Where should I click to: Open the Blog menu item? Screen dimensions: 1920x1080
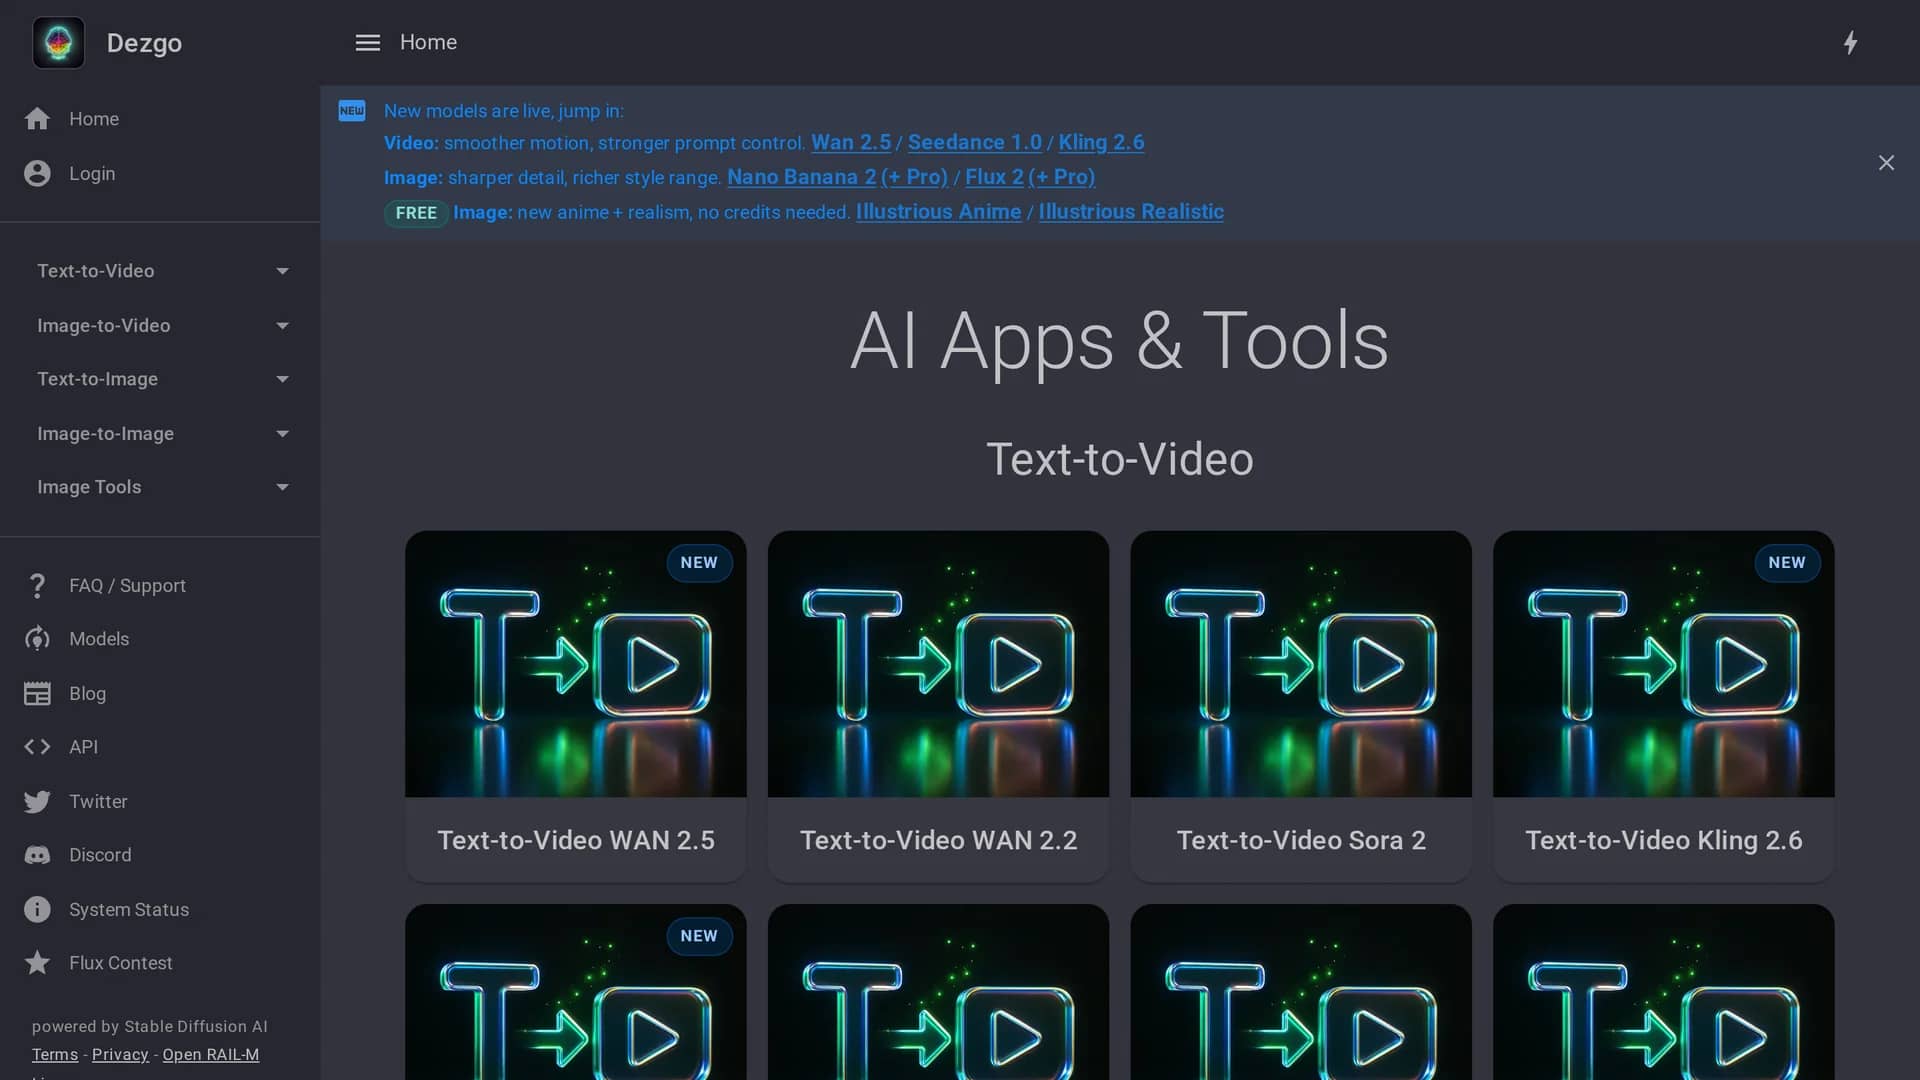click(x=160, y=693)
